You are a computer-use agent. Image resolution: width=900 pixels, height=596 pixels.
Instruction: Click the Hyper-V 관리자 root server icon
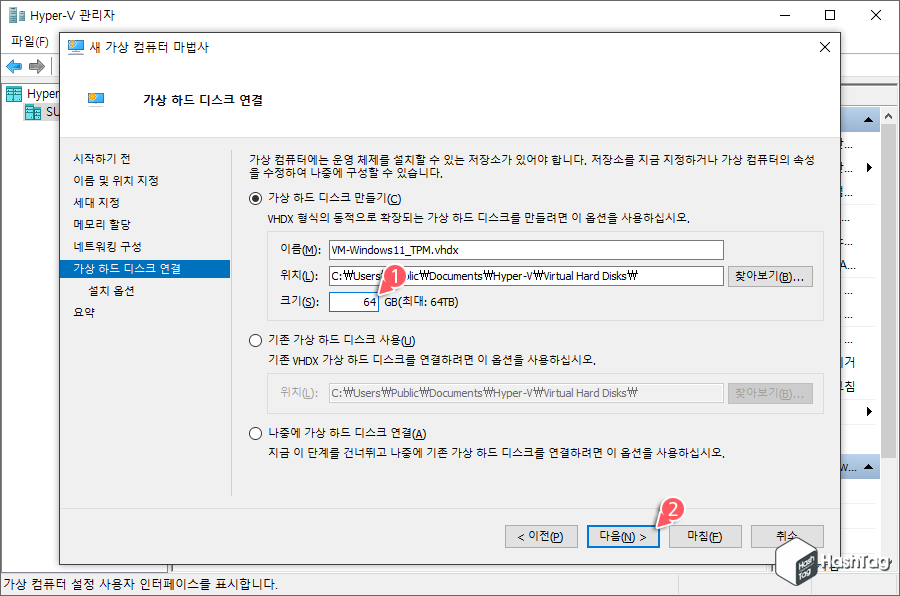(14, 92)
